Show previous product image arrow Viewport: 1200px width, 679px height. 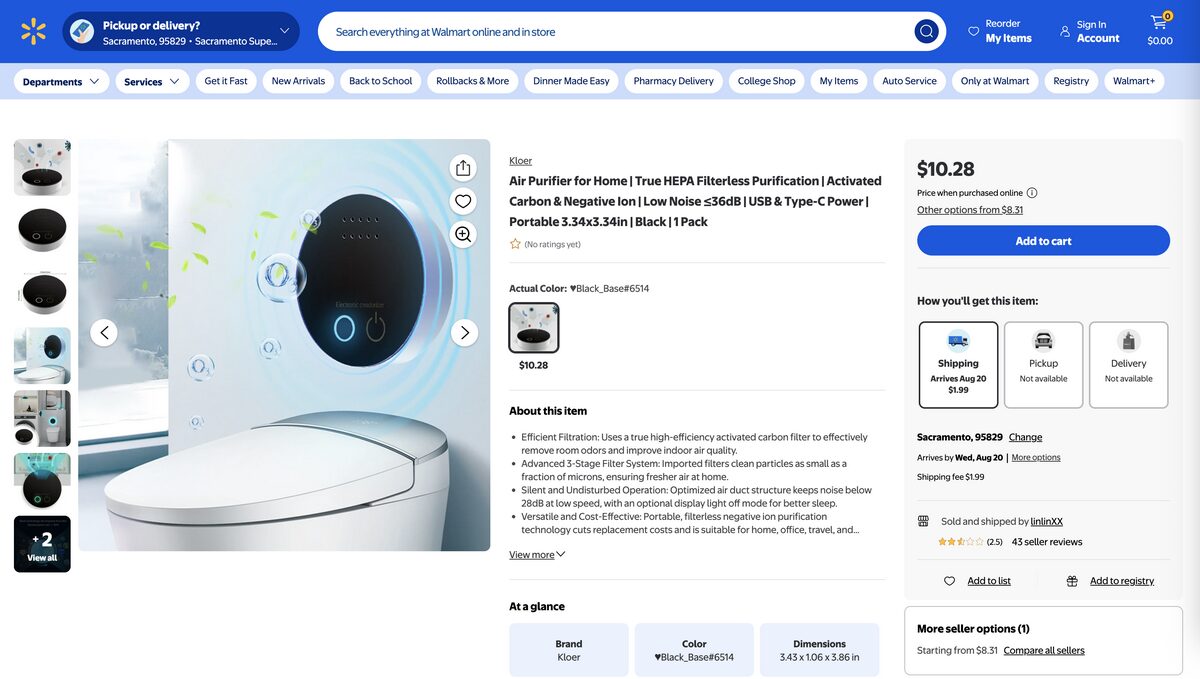[x=104, y=333]
